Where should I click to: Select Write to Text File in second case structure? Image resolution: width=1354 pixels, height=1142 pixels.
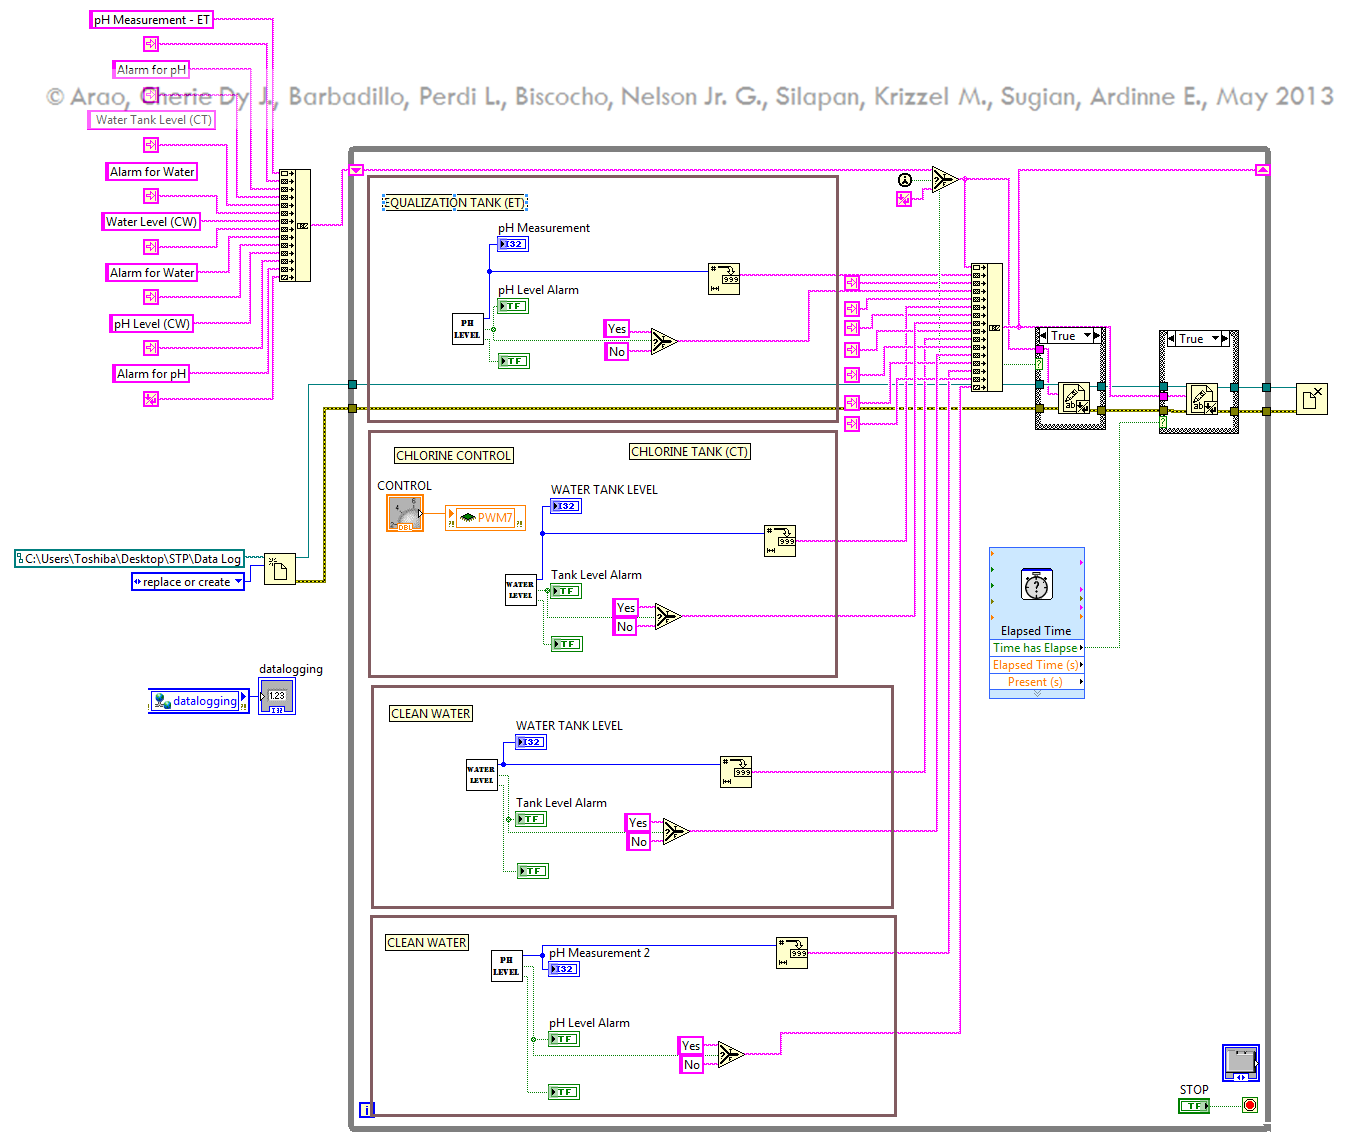1202,399
